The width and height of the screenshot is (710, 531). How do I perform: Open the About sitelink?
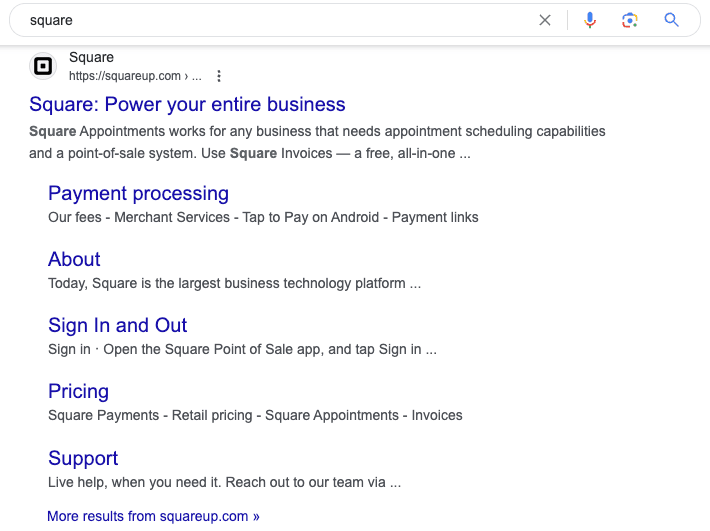[74, 259]
